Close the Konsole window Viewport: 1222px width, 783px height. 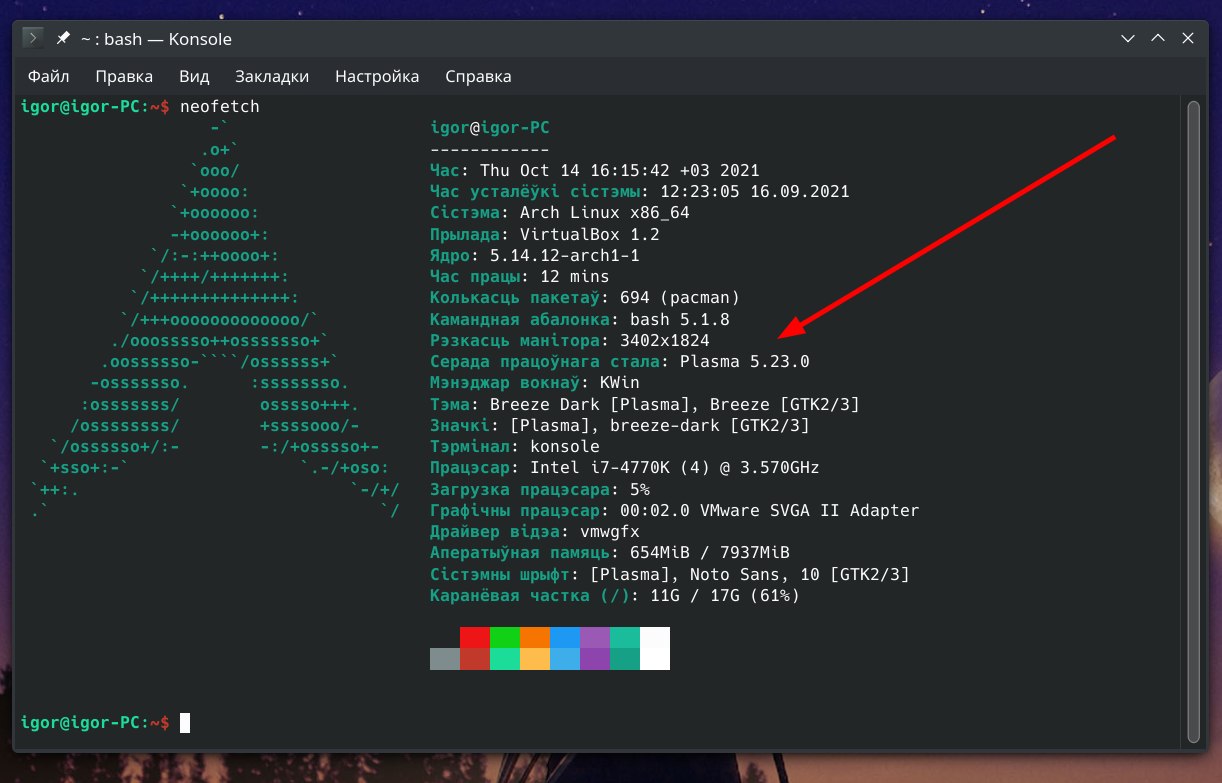[1188, 39]
